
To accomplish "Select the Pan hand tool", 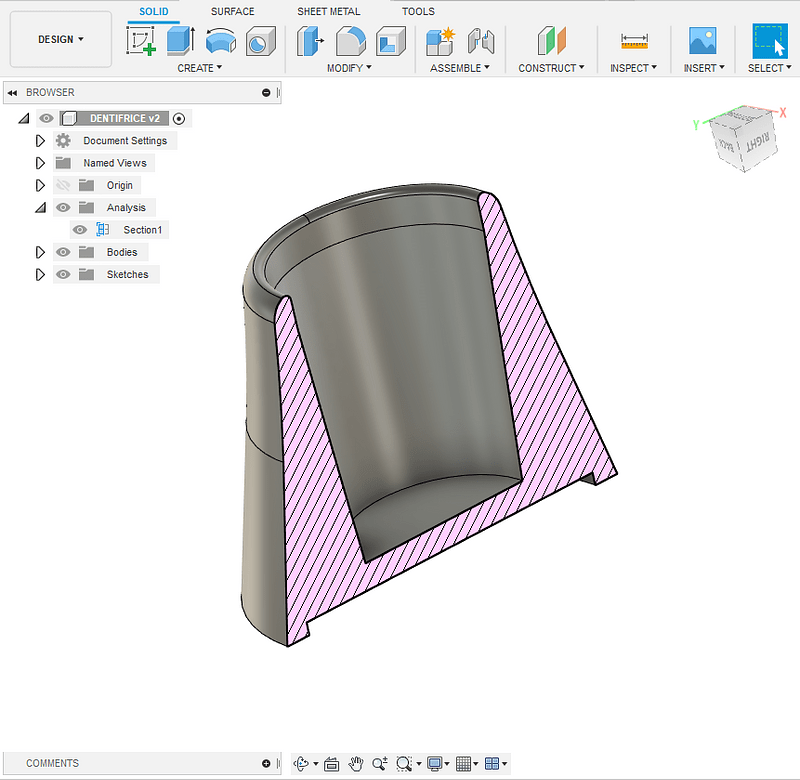I will [x=356, y=764].
